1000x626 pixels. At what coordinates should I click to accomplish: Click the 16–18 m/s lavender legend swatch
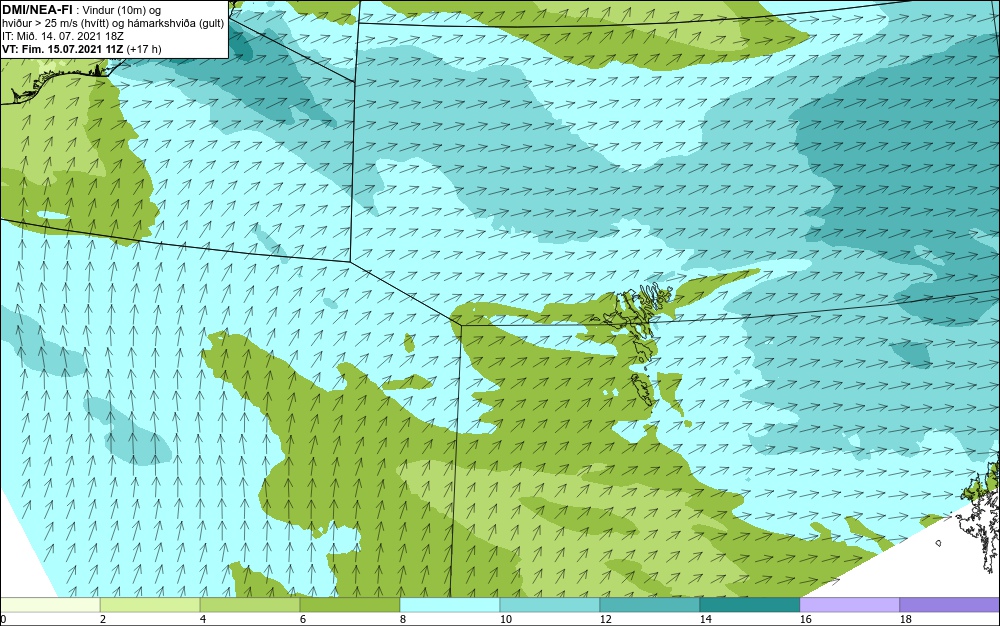click(x=849, y=605)
